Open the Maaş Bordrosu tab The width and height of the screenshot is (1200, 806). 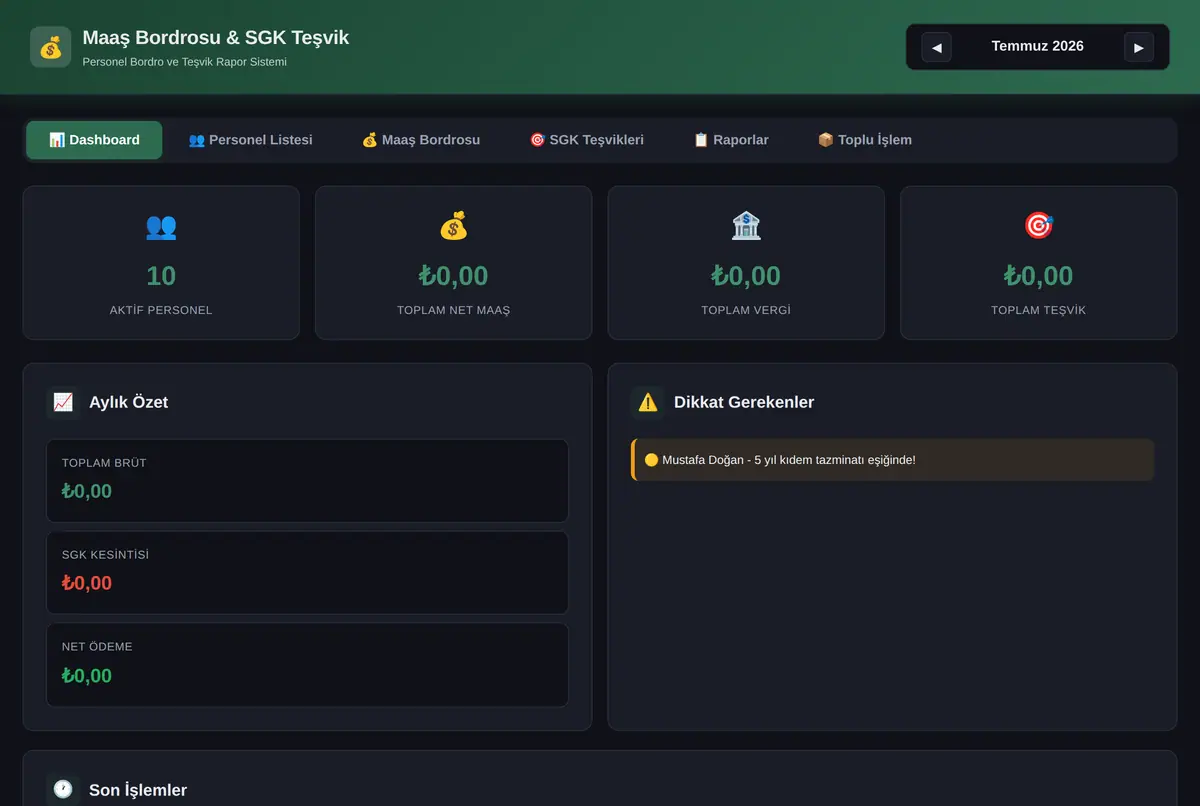pos(421,140)
